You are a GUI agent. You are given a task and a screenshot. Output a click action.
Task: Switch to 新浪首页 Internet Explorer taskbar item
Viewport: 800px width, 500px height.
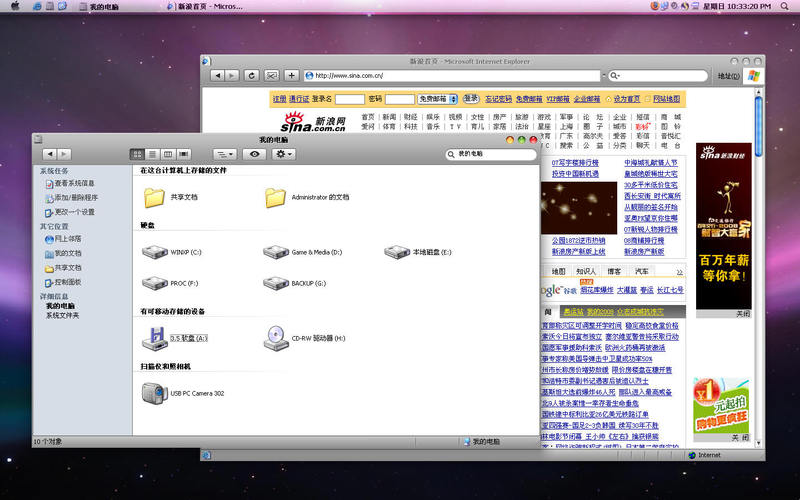204,7
